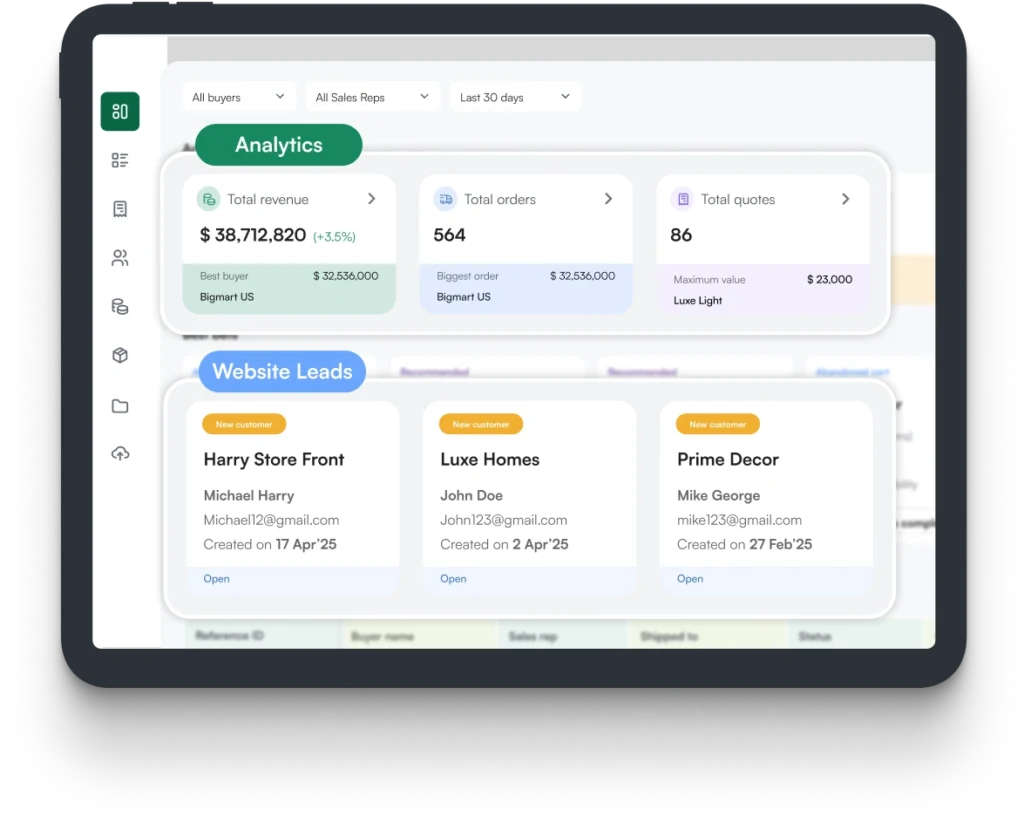1024x817 pixels.
Task: Change the Last 30 days filter
Action: coord(514,97)
